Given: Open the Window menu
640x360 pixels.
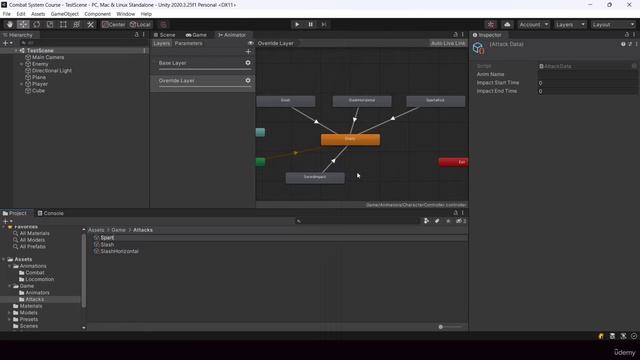Looking at the screenshot, I should (125, 14).
